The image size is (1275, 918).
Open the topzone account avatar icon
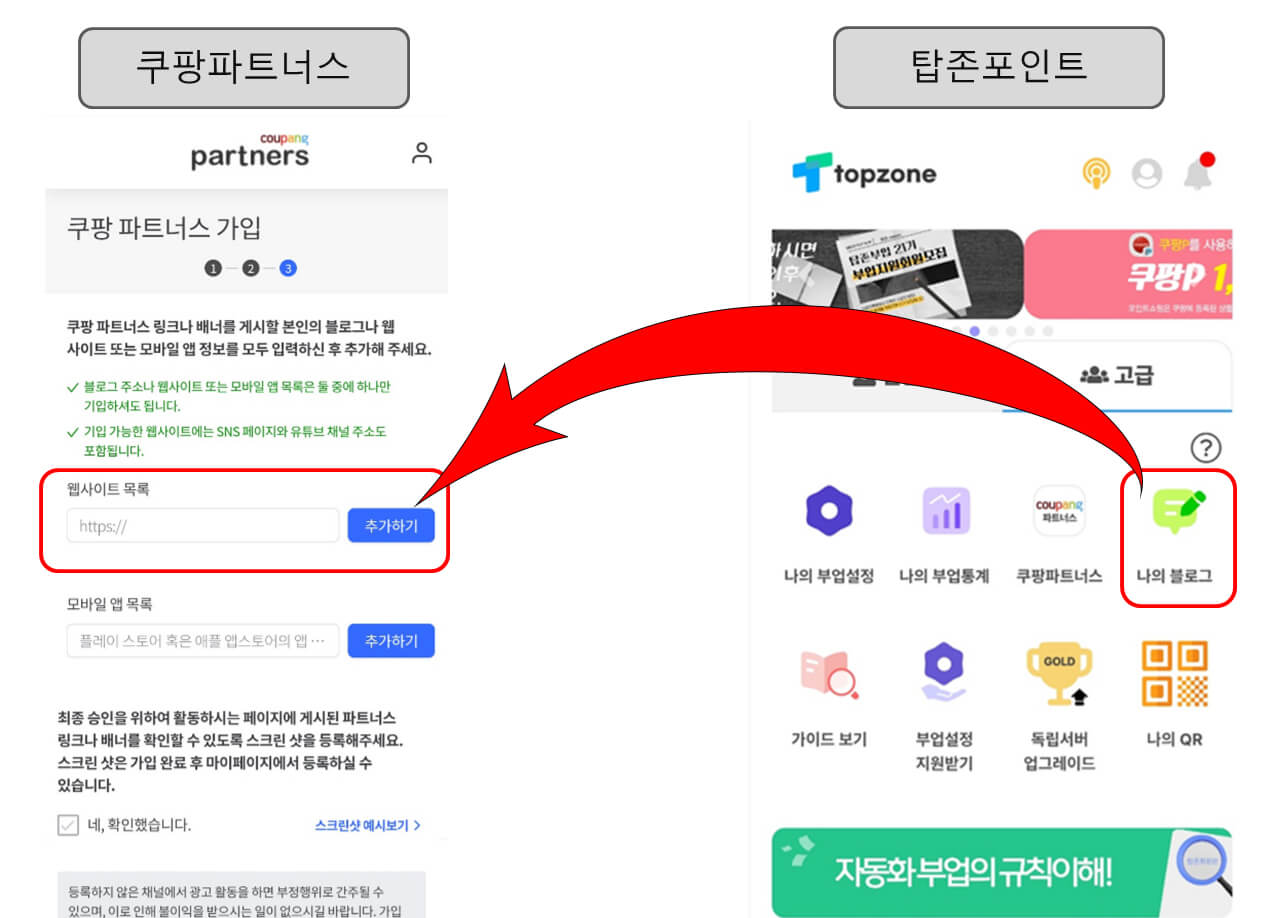1147,174
